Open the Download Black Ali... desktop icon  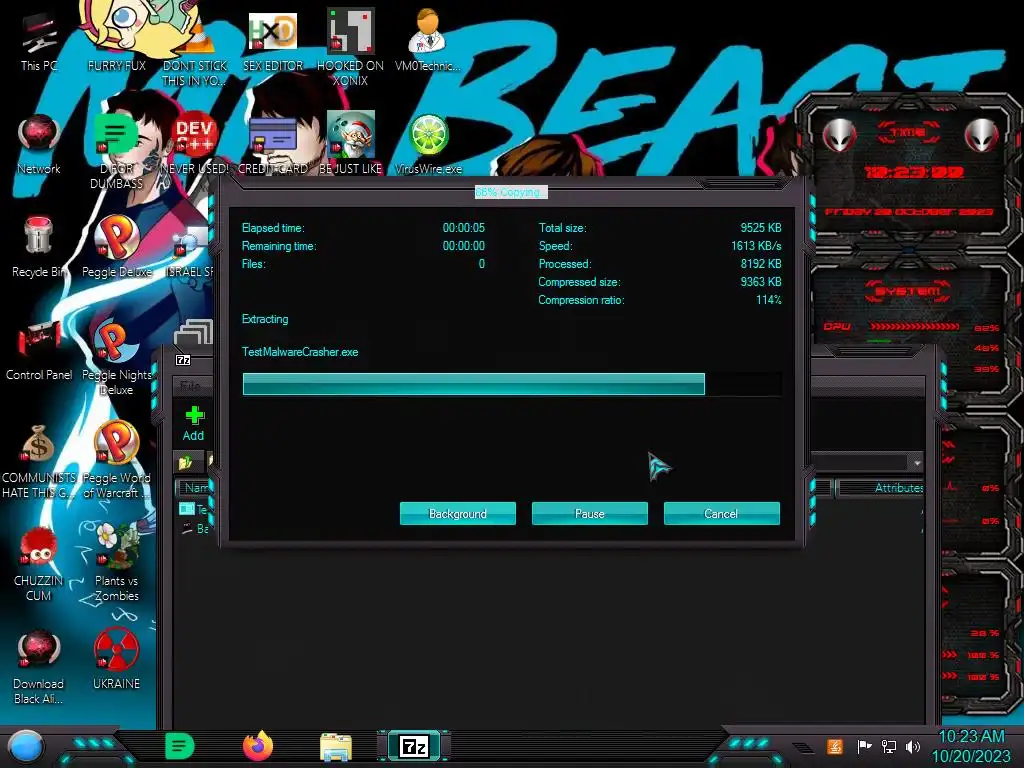[x=39, y=666]
